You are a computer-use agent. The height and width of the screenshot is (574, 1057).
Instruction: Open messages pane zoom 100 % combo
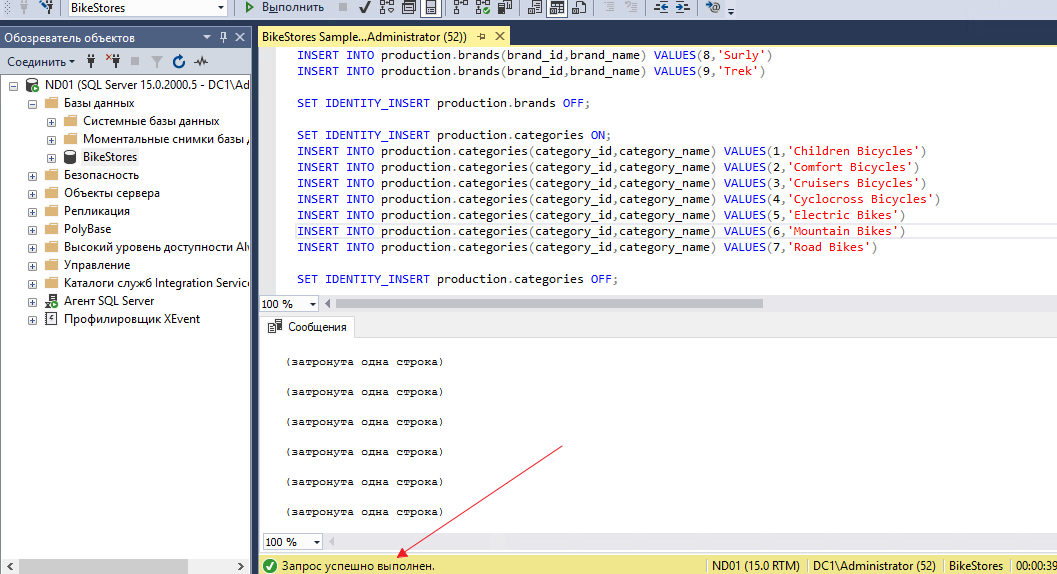click(x=293, y=542)
